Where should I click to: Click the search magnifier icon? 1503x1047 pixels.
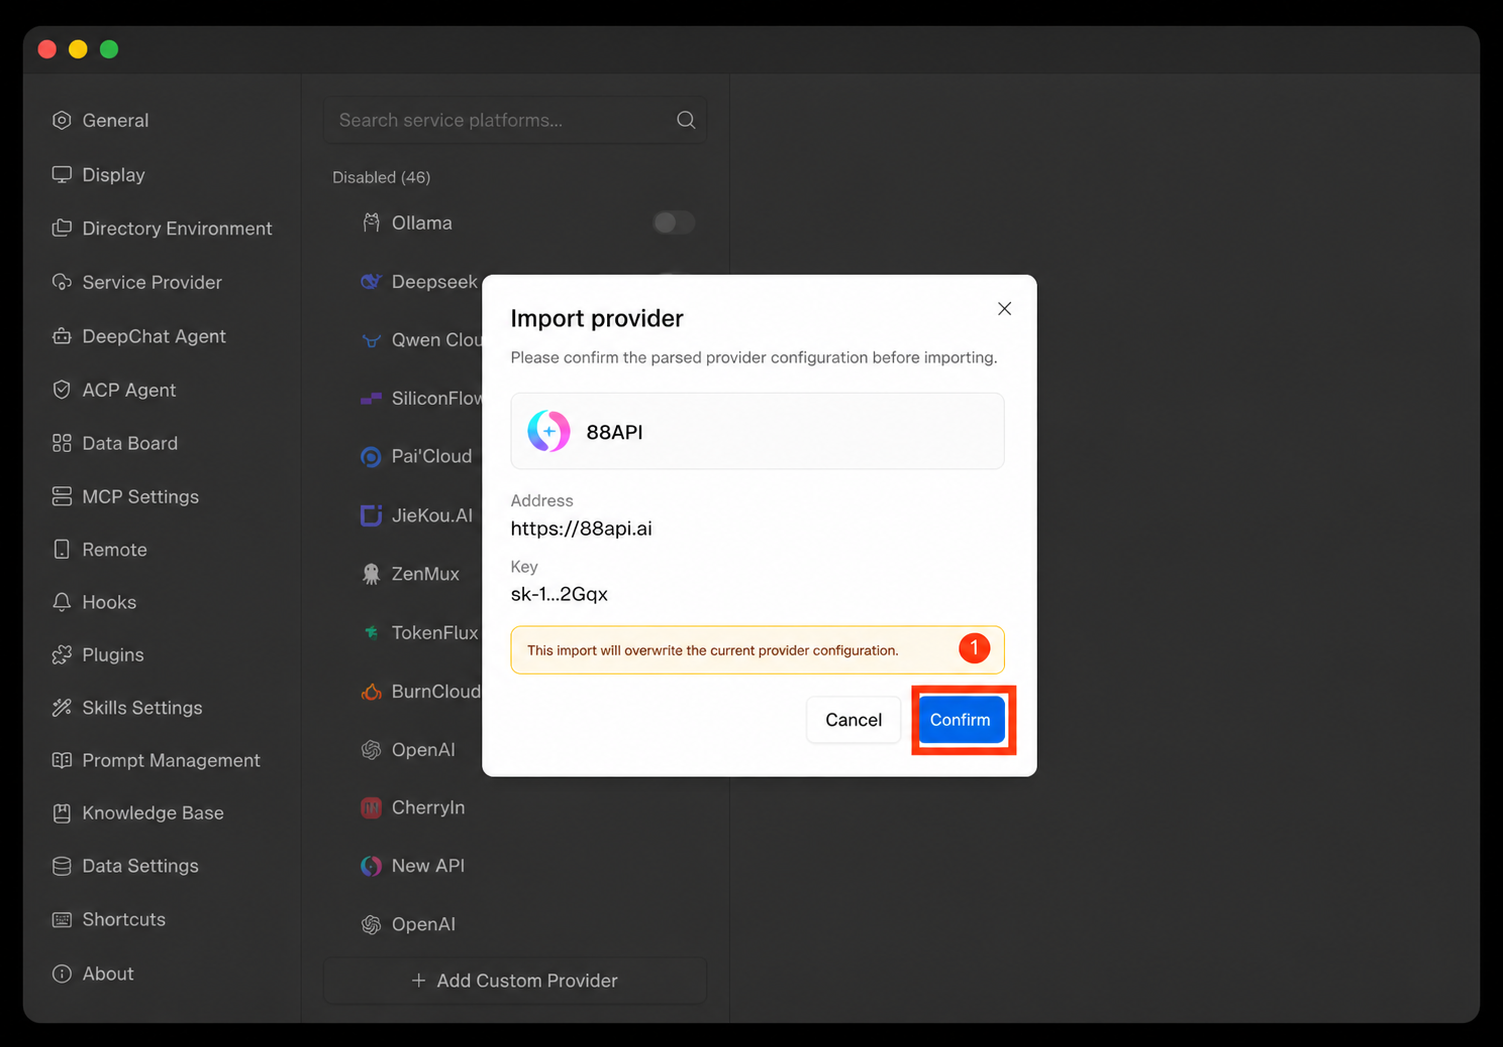(686, 120)
